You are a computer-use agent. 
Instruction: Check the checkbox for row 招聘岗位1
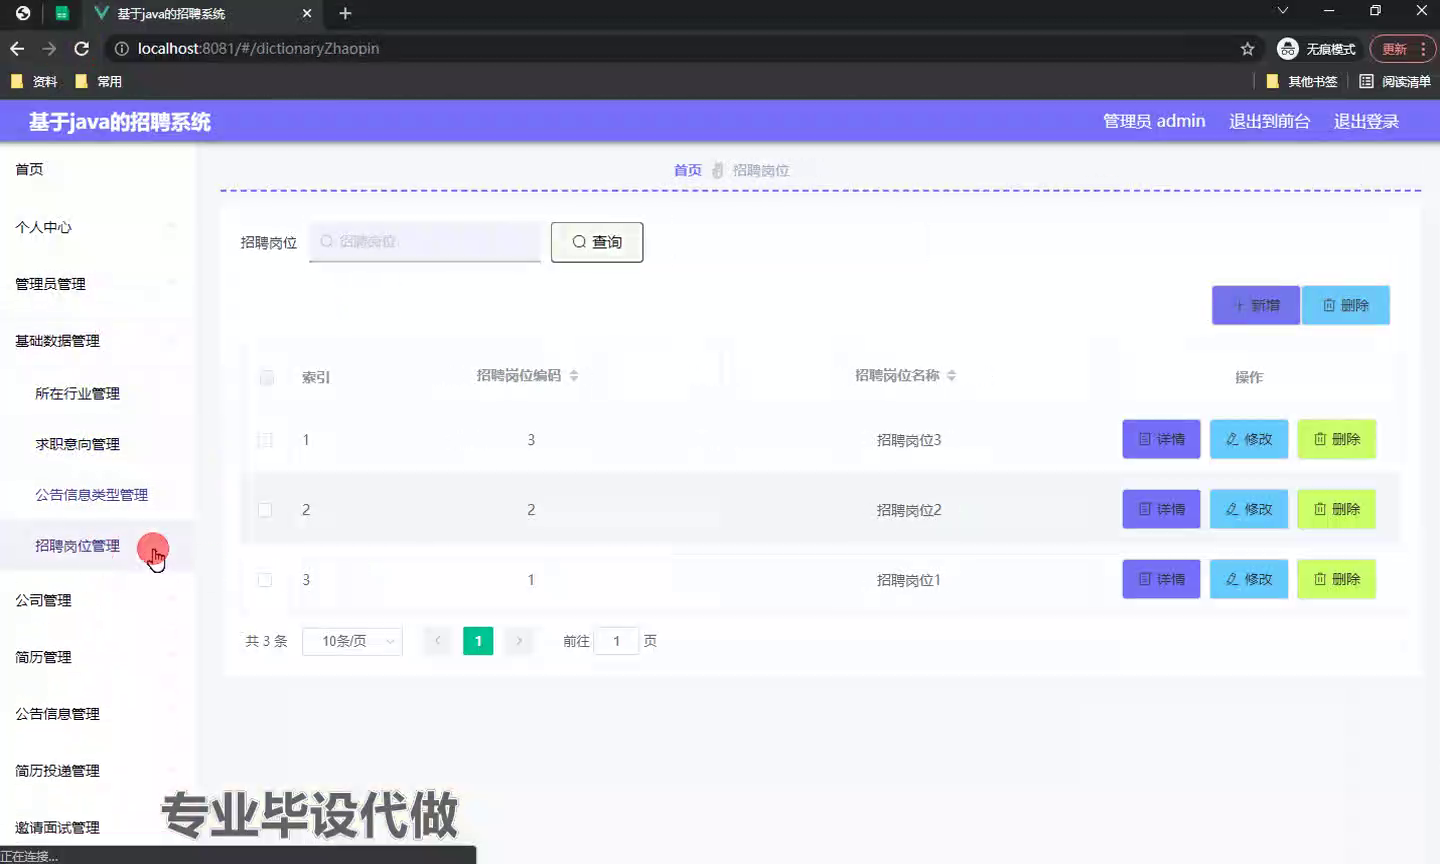point(265,580)
